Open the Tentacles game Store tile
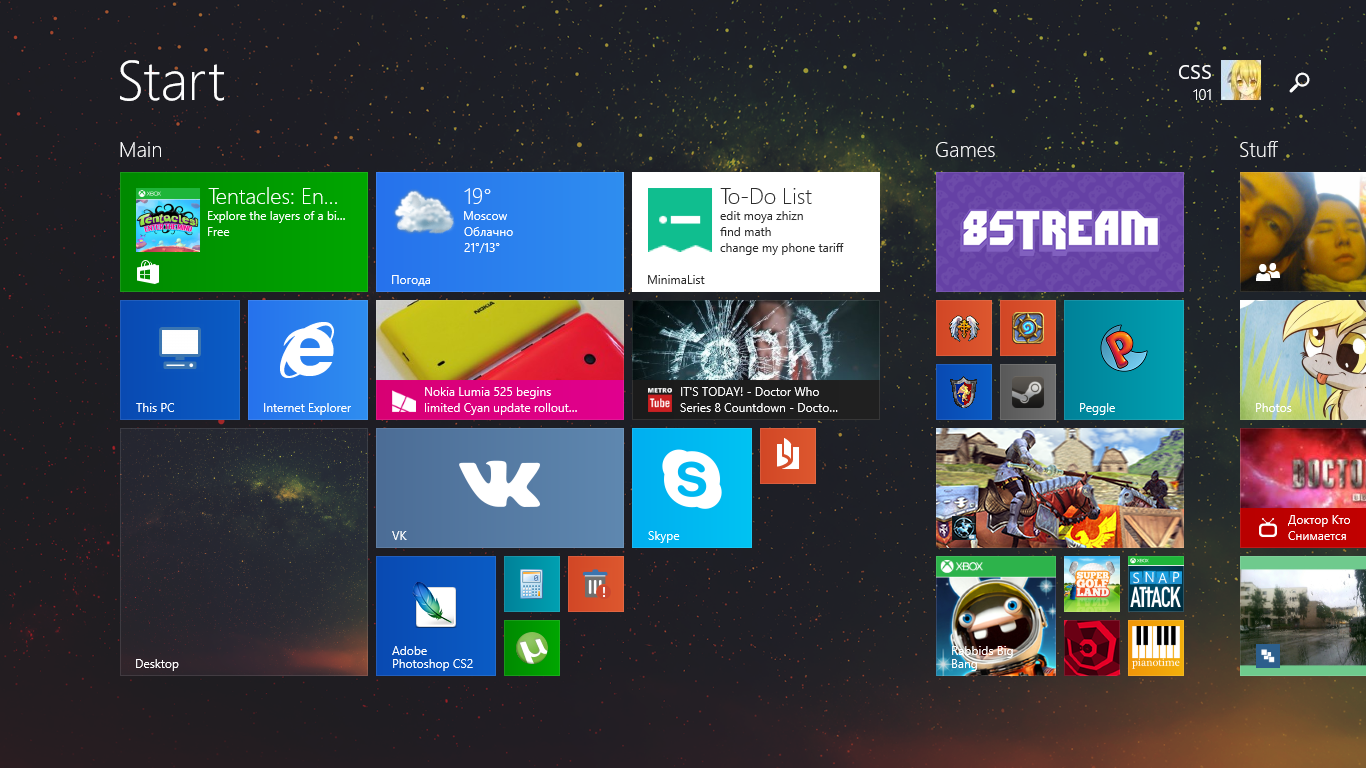This screenshot has height=768, width=1366. click(244, 232)
